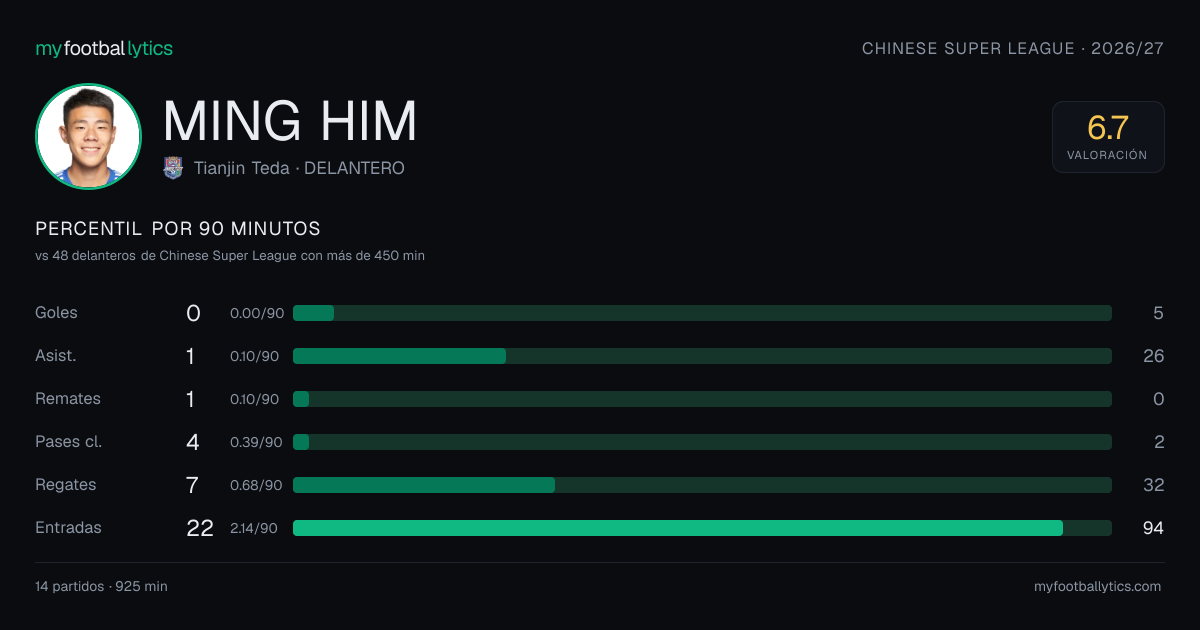Viewport: 1200px width, 630px height.
Task: Click the myfootballytics logo
Action: (x=104, y=48)
